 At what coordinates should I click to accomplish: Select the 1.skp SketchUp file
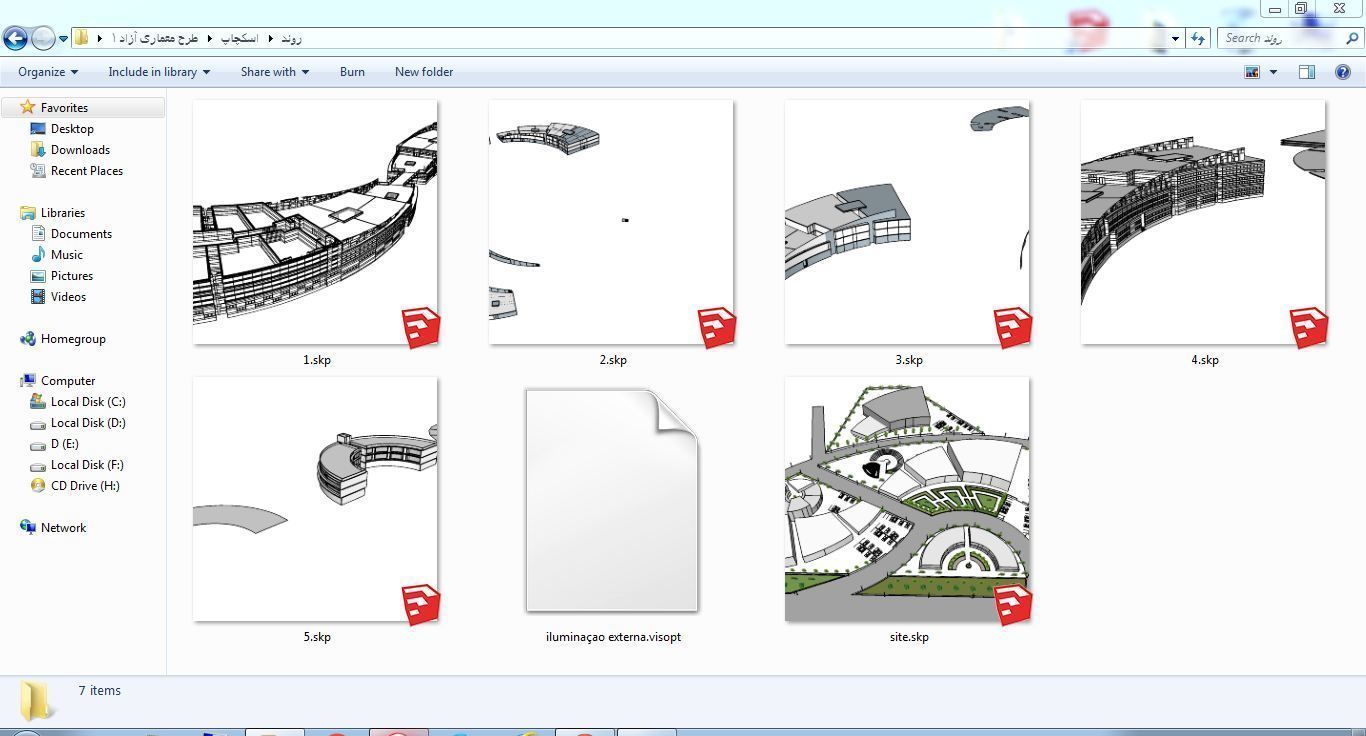315,222
